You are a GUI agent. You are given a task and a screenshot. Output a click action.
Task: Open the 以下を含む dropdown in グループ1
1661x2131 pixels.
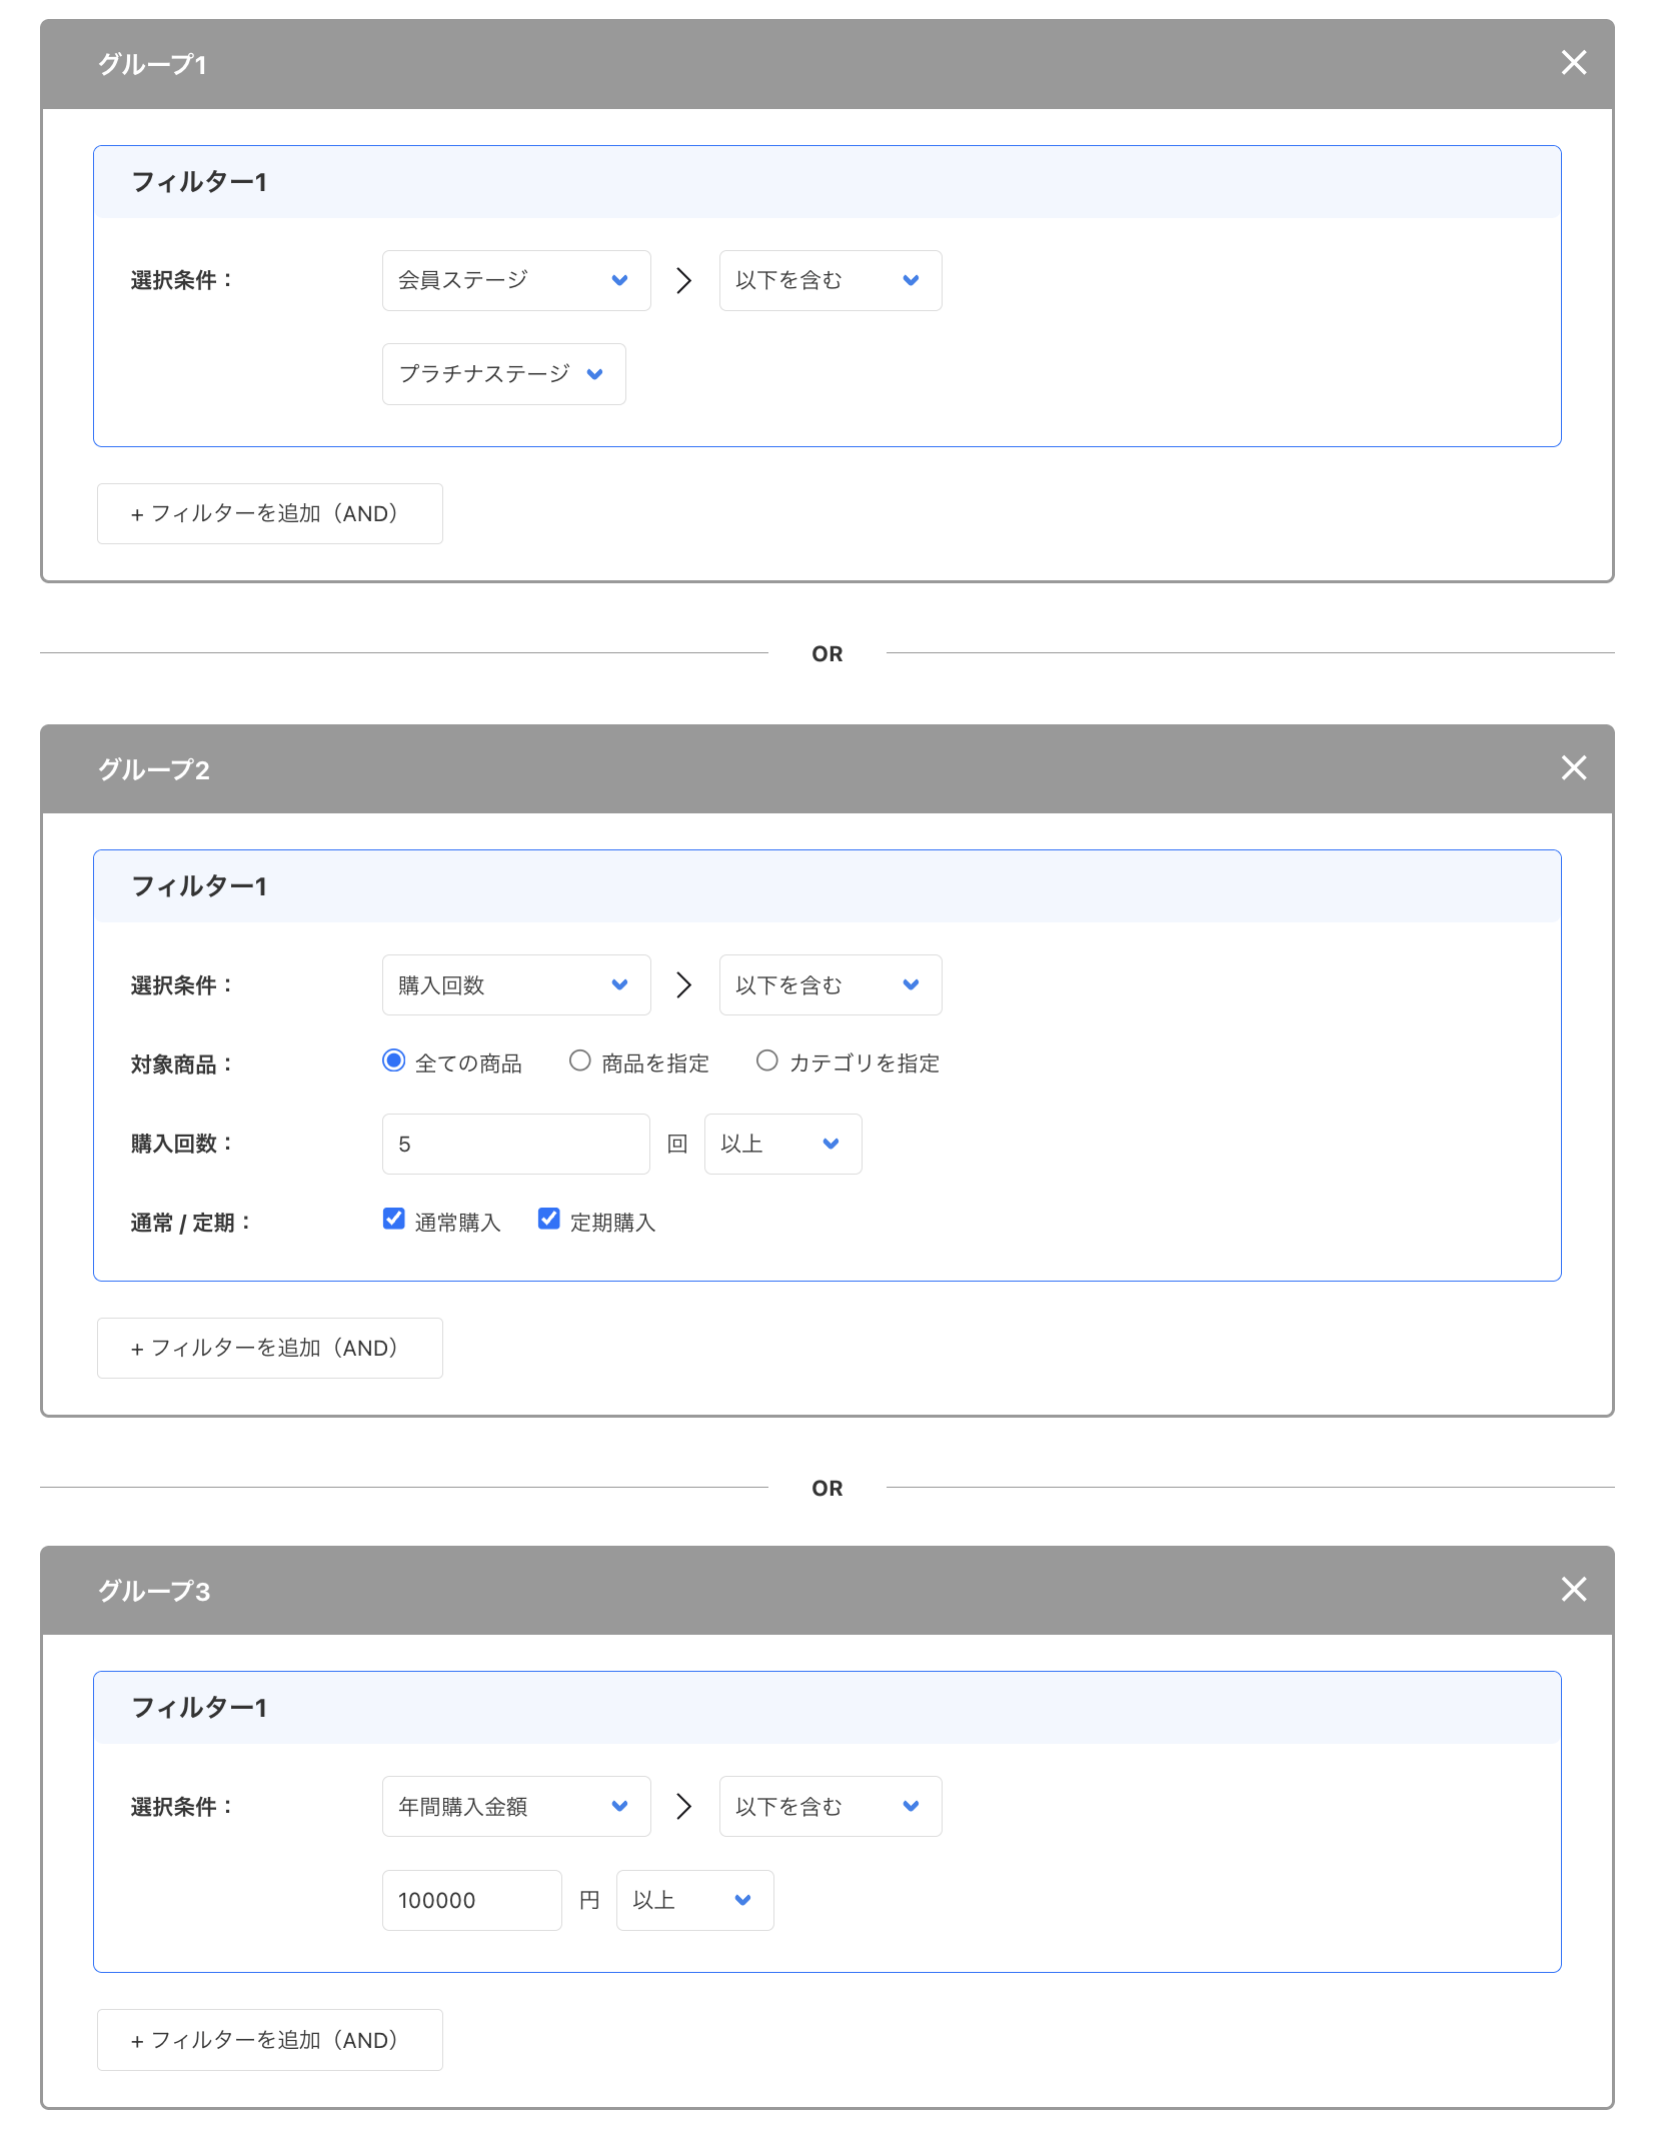pos(830,280)
